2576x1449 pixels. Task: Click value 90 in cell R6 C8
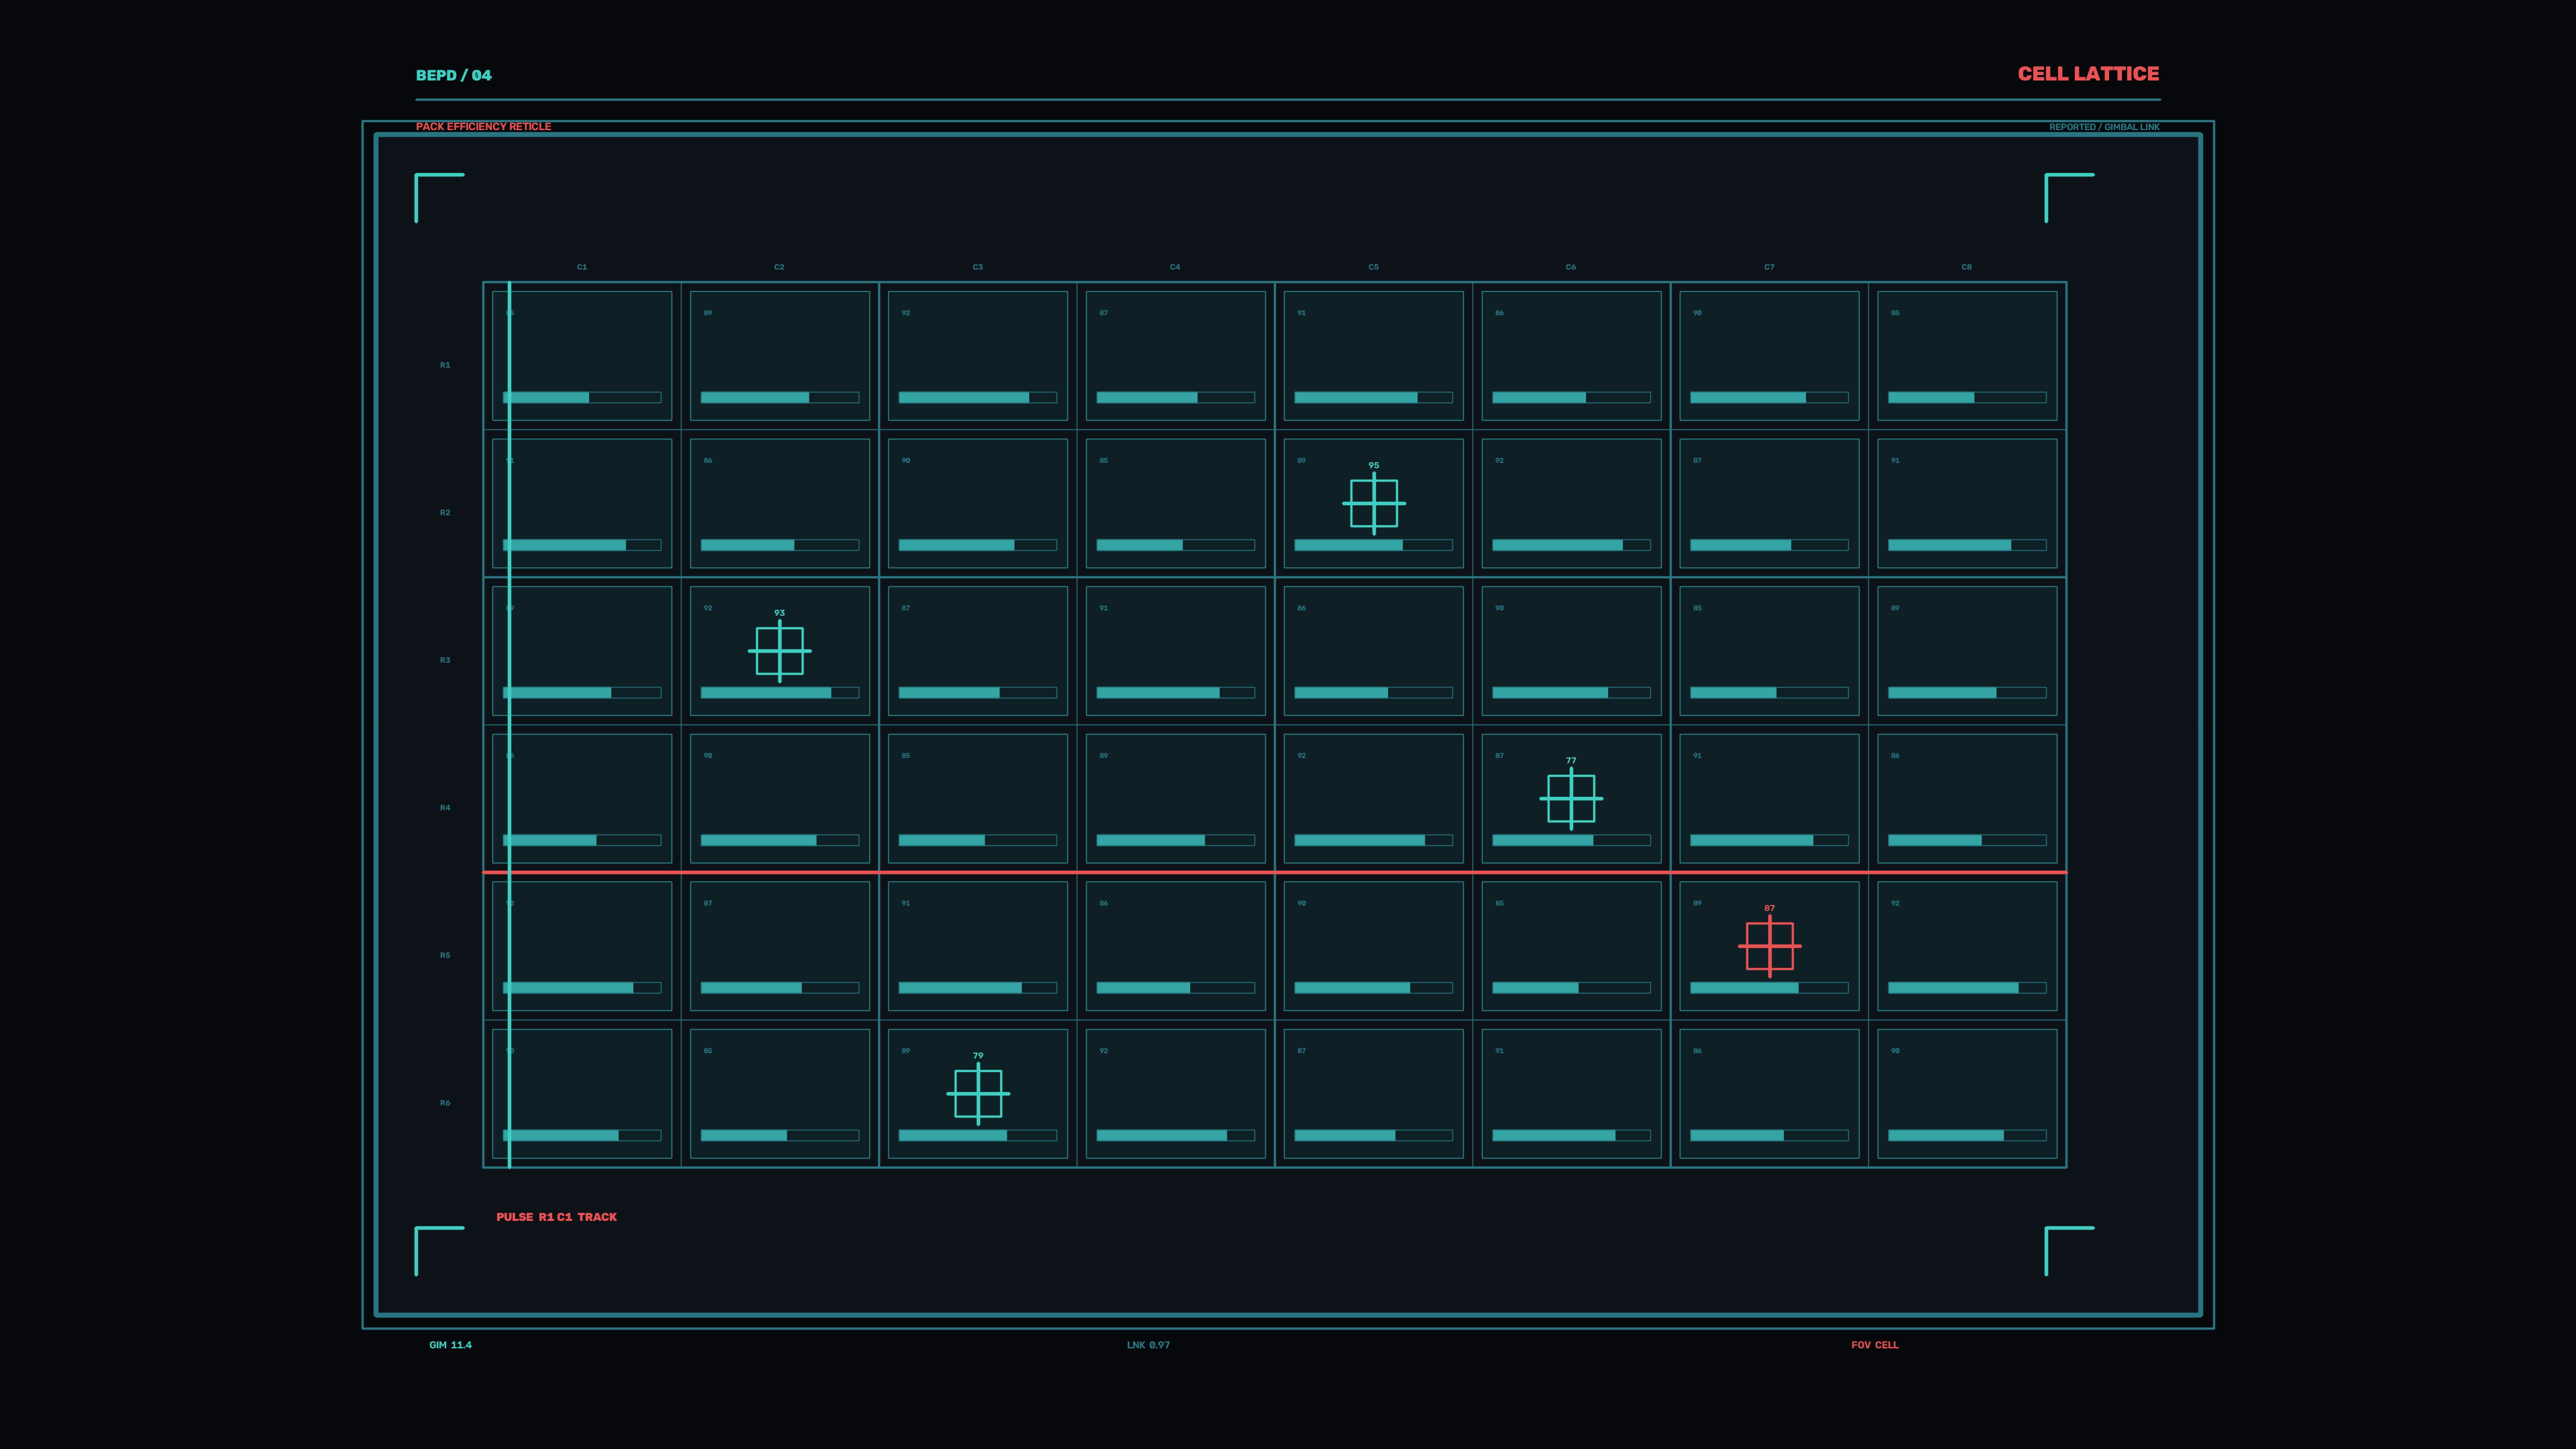click(x=1895, y=1051)
